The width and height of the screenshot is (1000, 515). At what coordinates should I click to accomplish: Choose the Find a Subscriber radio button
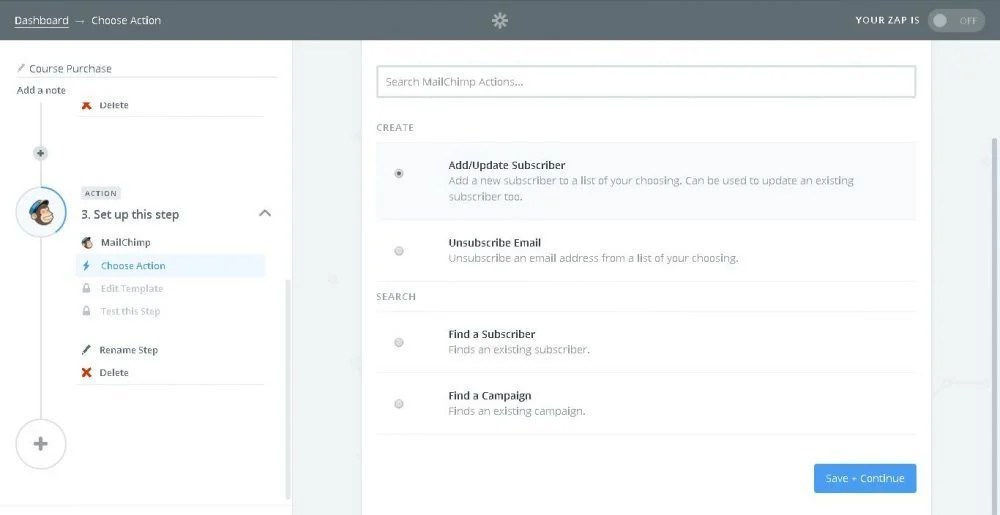399,342
